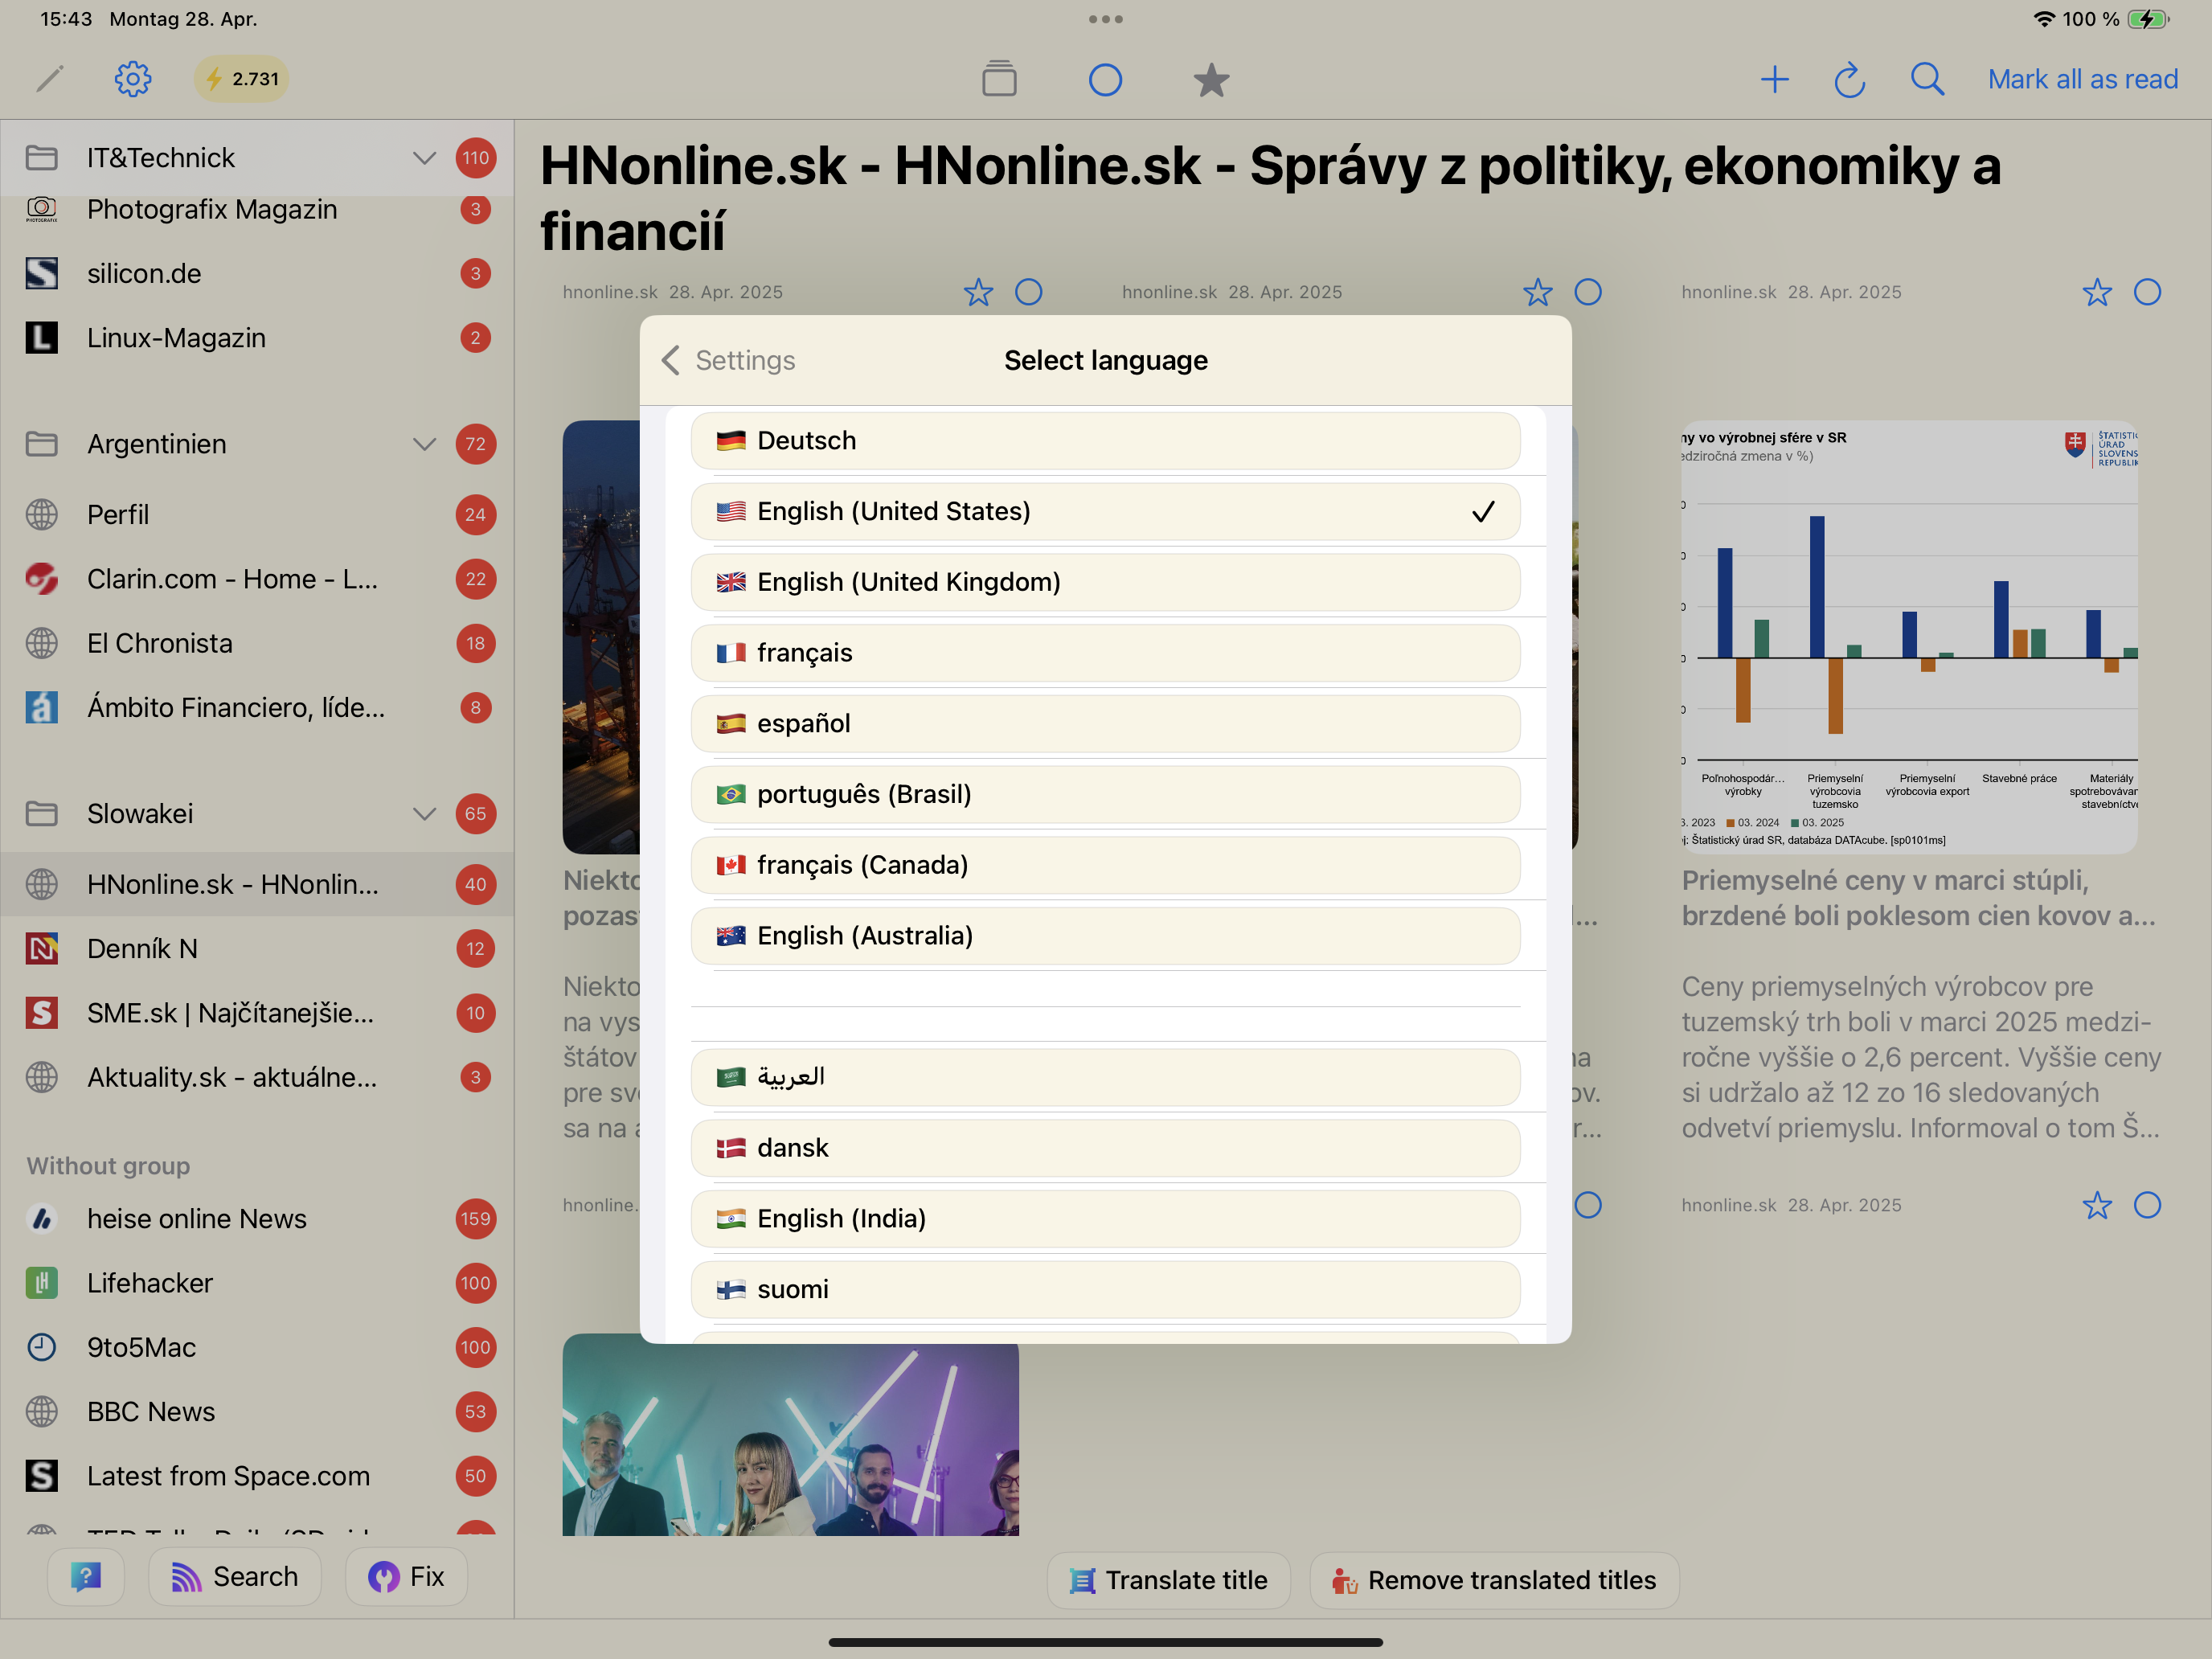2212x1659 pixels.
Task: Collapse Argentinien group chevron
Action: pos(424,444)
